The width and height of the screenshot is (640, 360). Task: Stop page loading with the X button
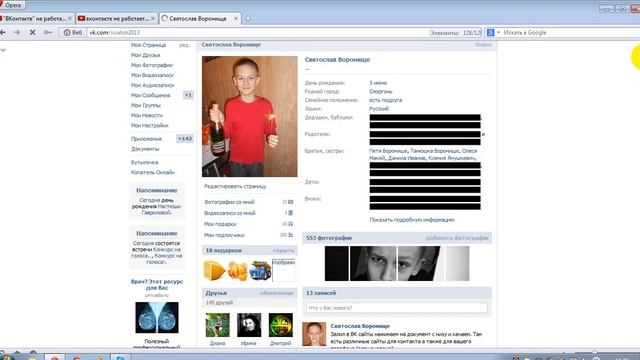click(33, 32)
